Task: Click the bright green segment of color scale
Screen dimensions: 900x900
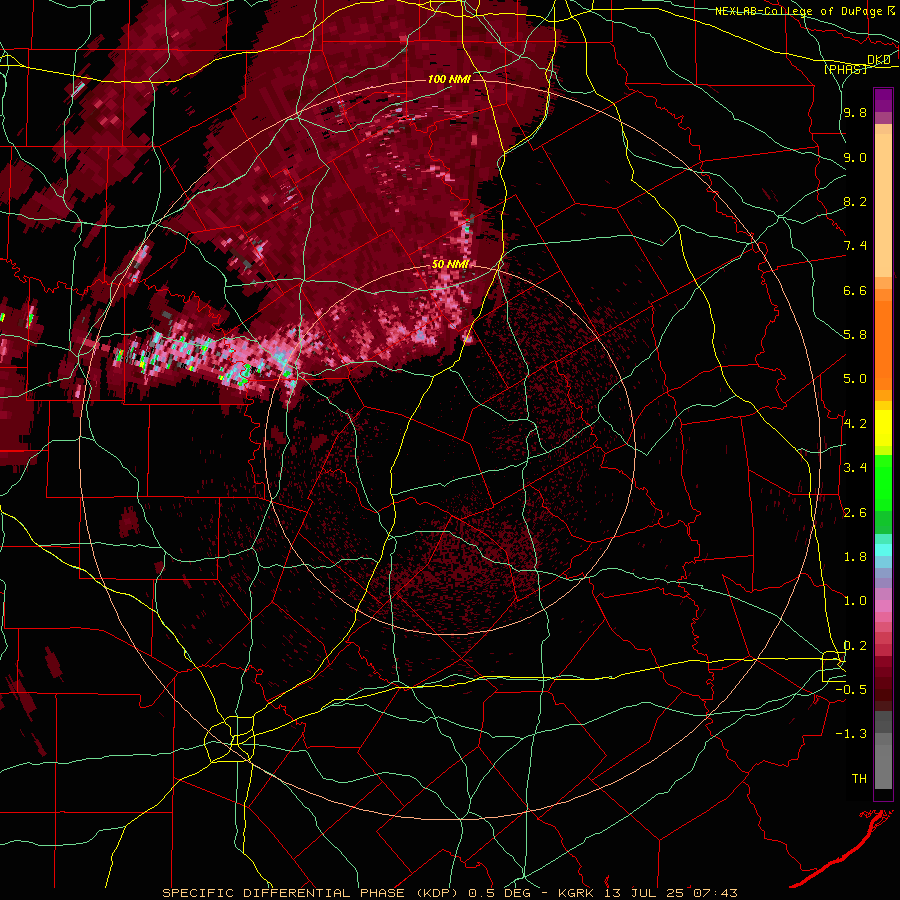Action: 883,483
